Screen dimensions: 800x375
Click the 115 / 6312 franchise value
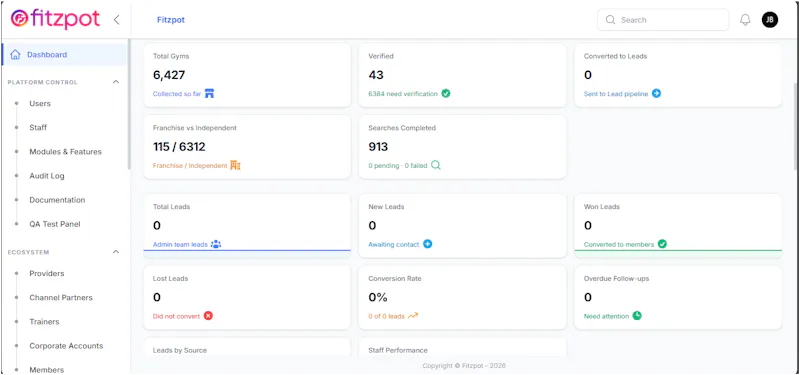point(179,147)
